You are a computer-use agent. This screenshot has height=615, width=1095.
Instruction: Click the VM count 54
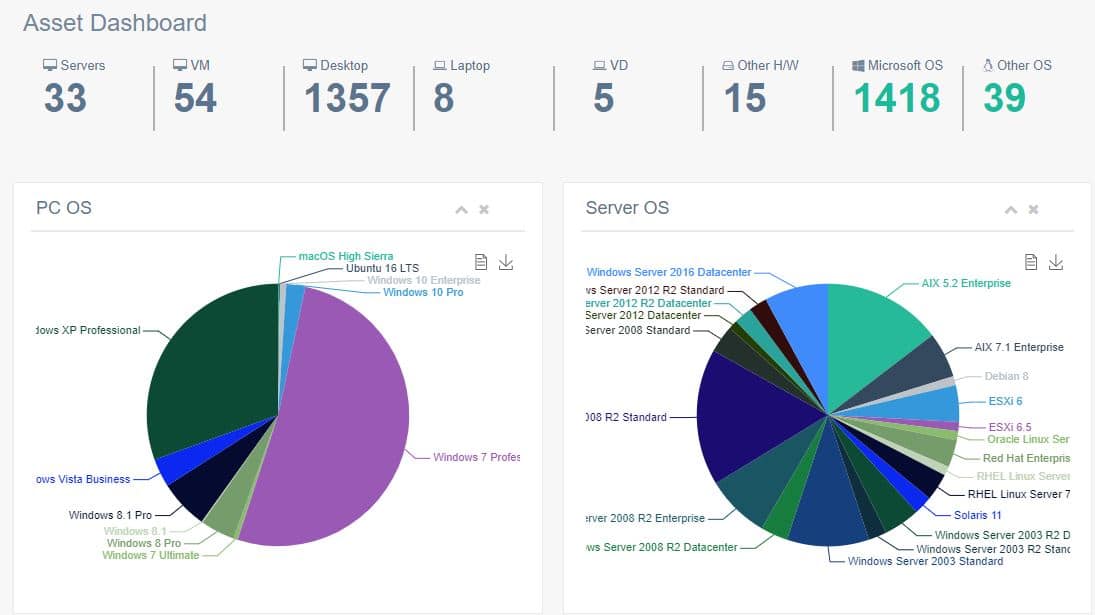pyautogui.click(x=196, y=98)
